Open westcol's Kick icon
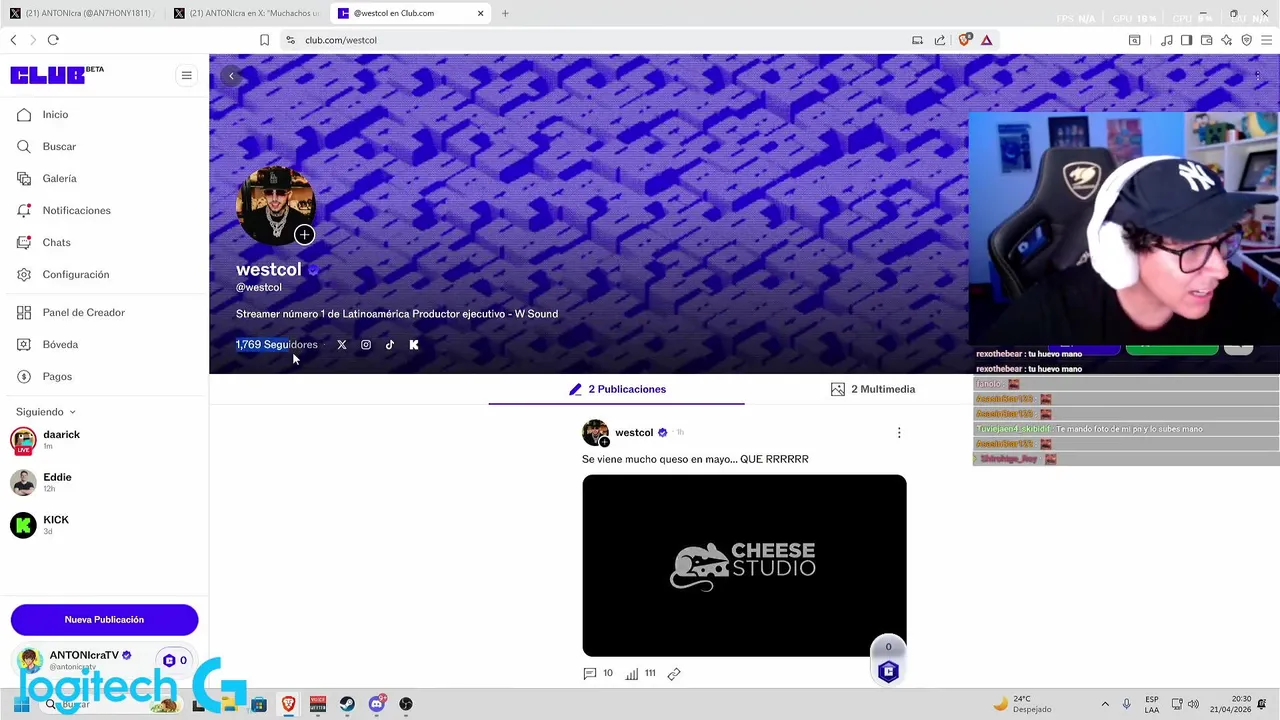1280x720 pixels. tap(414, 345)
